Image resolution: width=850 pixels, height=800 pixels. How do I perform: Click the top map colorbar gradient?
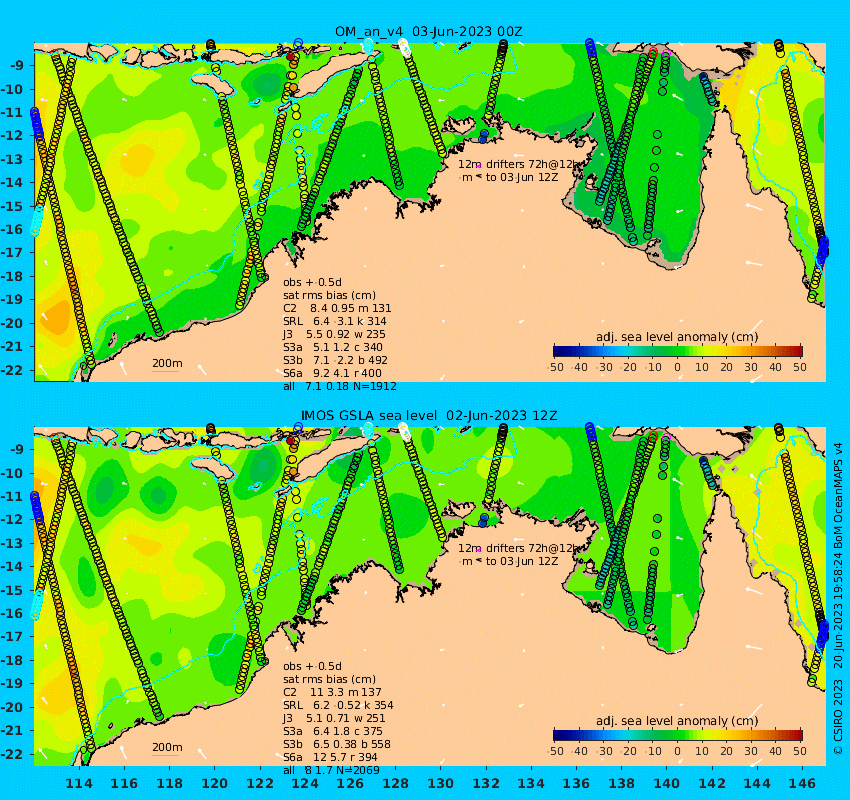tap(678, 351)
